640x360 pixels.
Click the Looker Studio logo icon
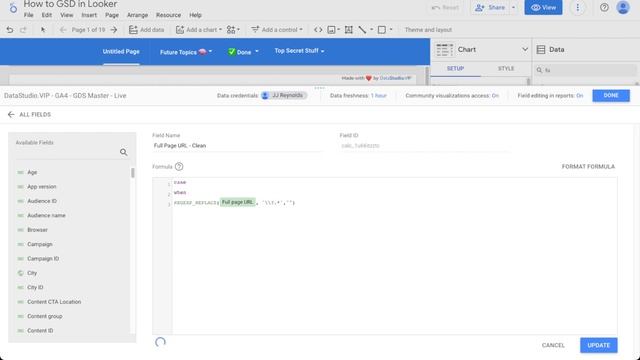point(13,7)
